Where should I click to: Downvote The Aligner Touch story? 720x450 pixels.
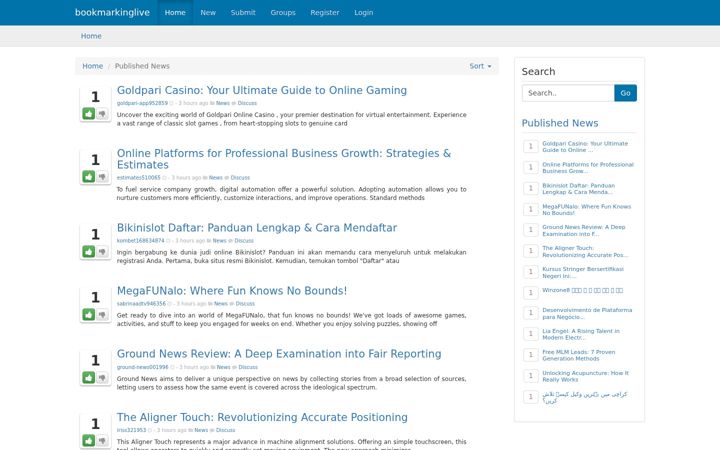pyautogui.click(x=102, y=440)
